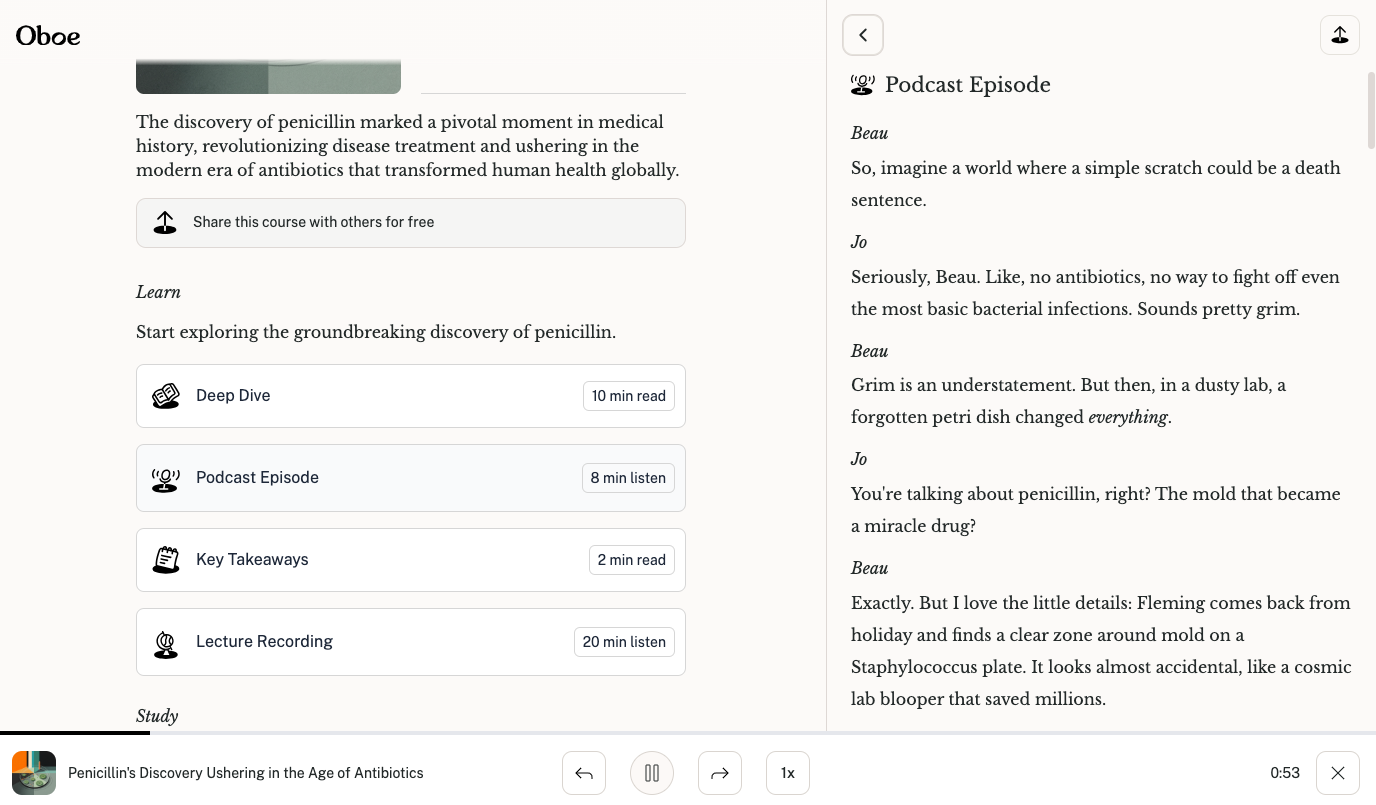Click the Lecture Recording icon

[x=166, y=643]
